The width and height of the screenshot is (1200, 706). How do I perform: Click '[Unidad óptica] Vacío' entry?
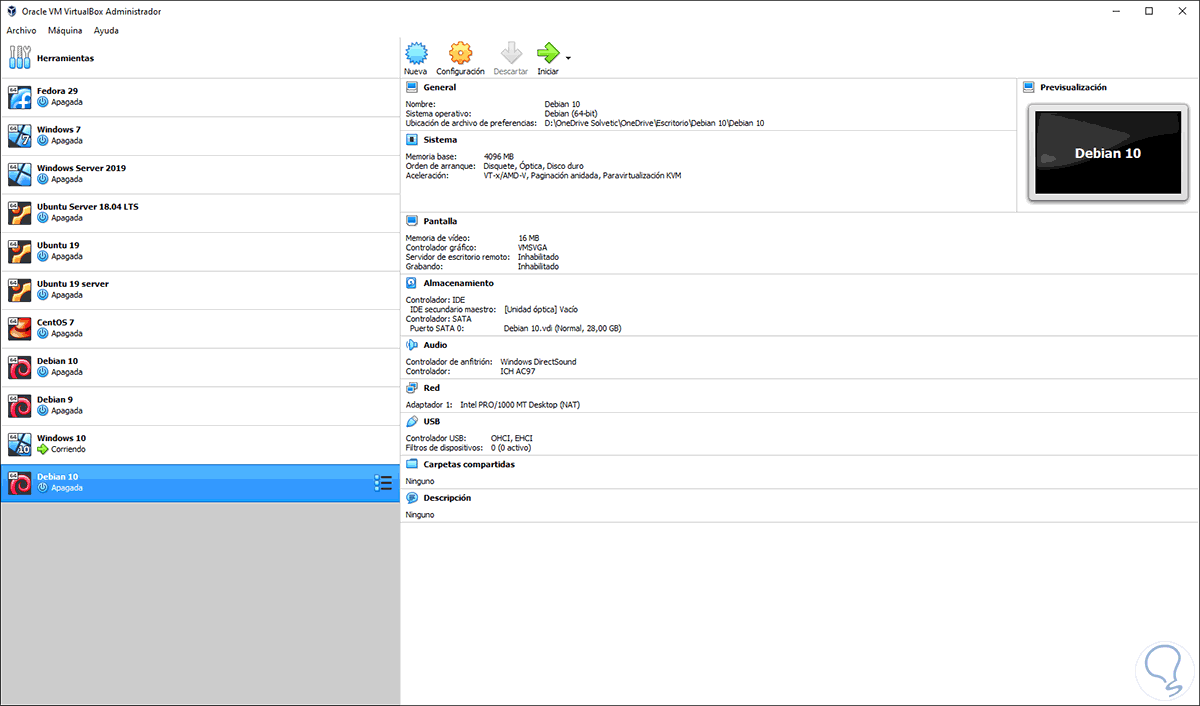[x=542, y=309]
